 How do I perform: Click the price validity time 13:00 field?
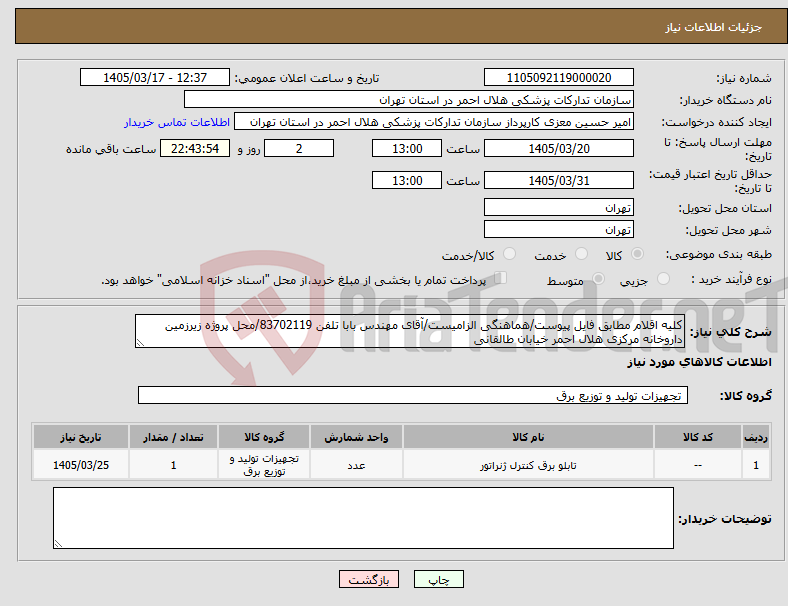[x=407, y=180]
